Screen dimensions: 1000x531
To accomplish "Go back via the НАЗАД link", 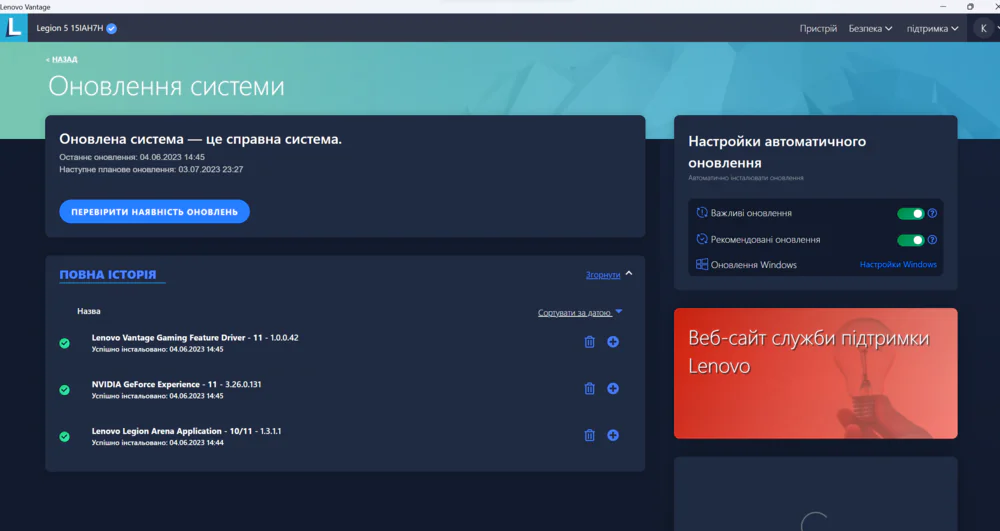I will point(62,59).
